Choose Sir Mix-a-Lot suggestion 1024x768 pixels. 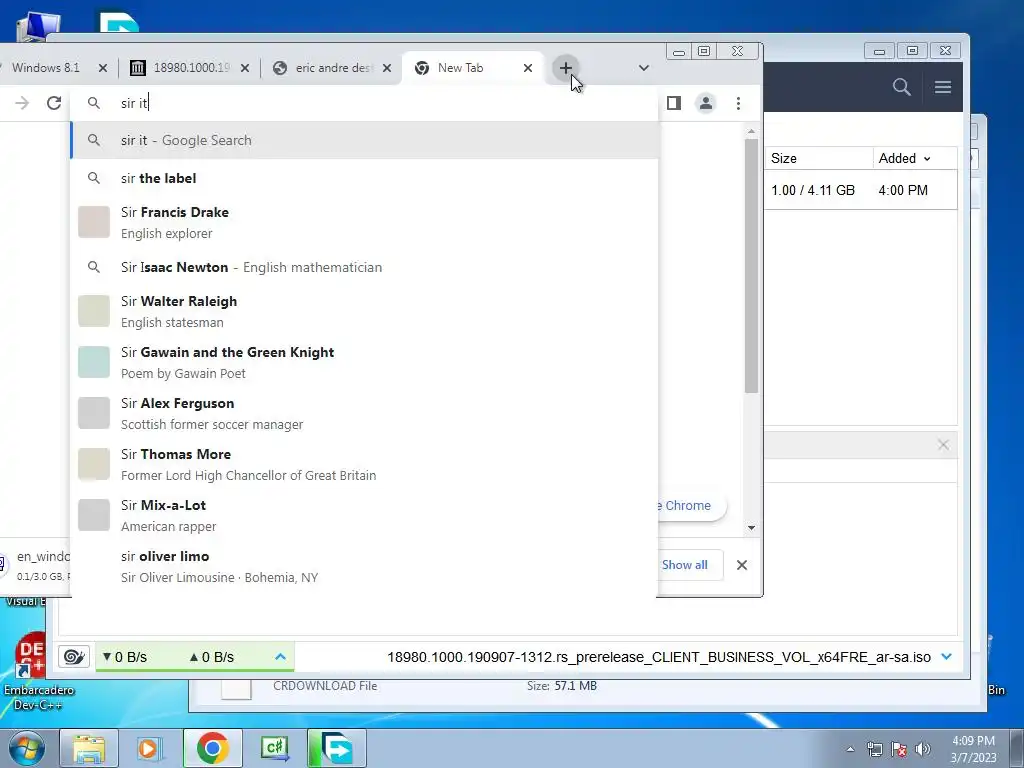click(364, 515)
